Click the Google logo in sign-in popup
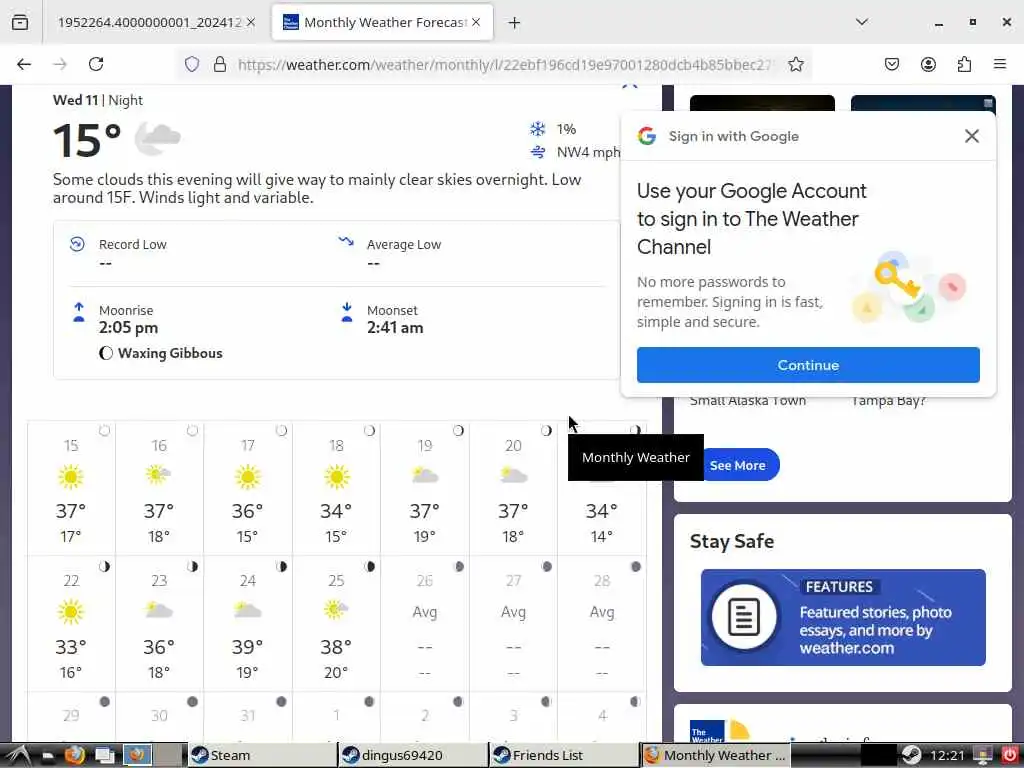 [647, 136]
